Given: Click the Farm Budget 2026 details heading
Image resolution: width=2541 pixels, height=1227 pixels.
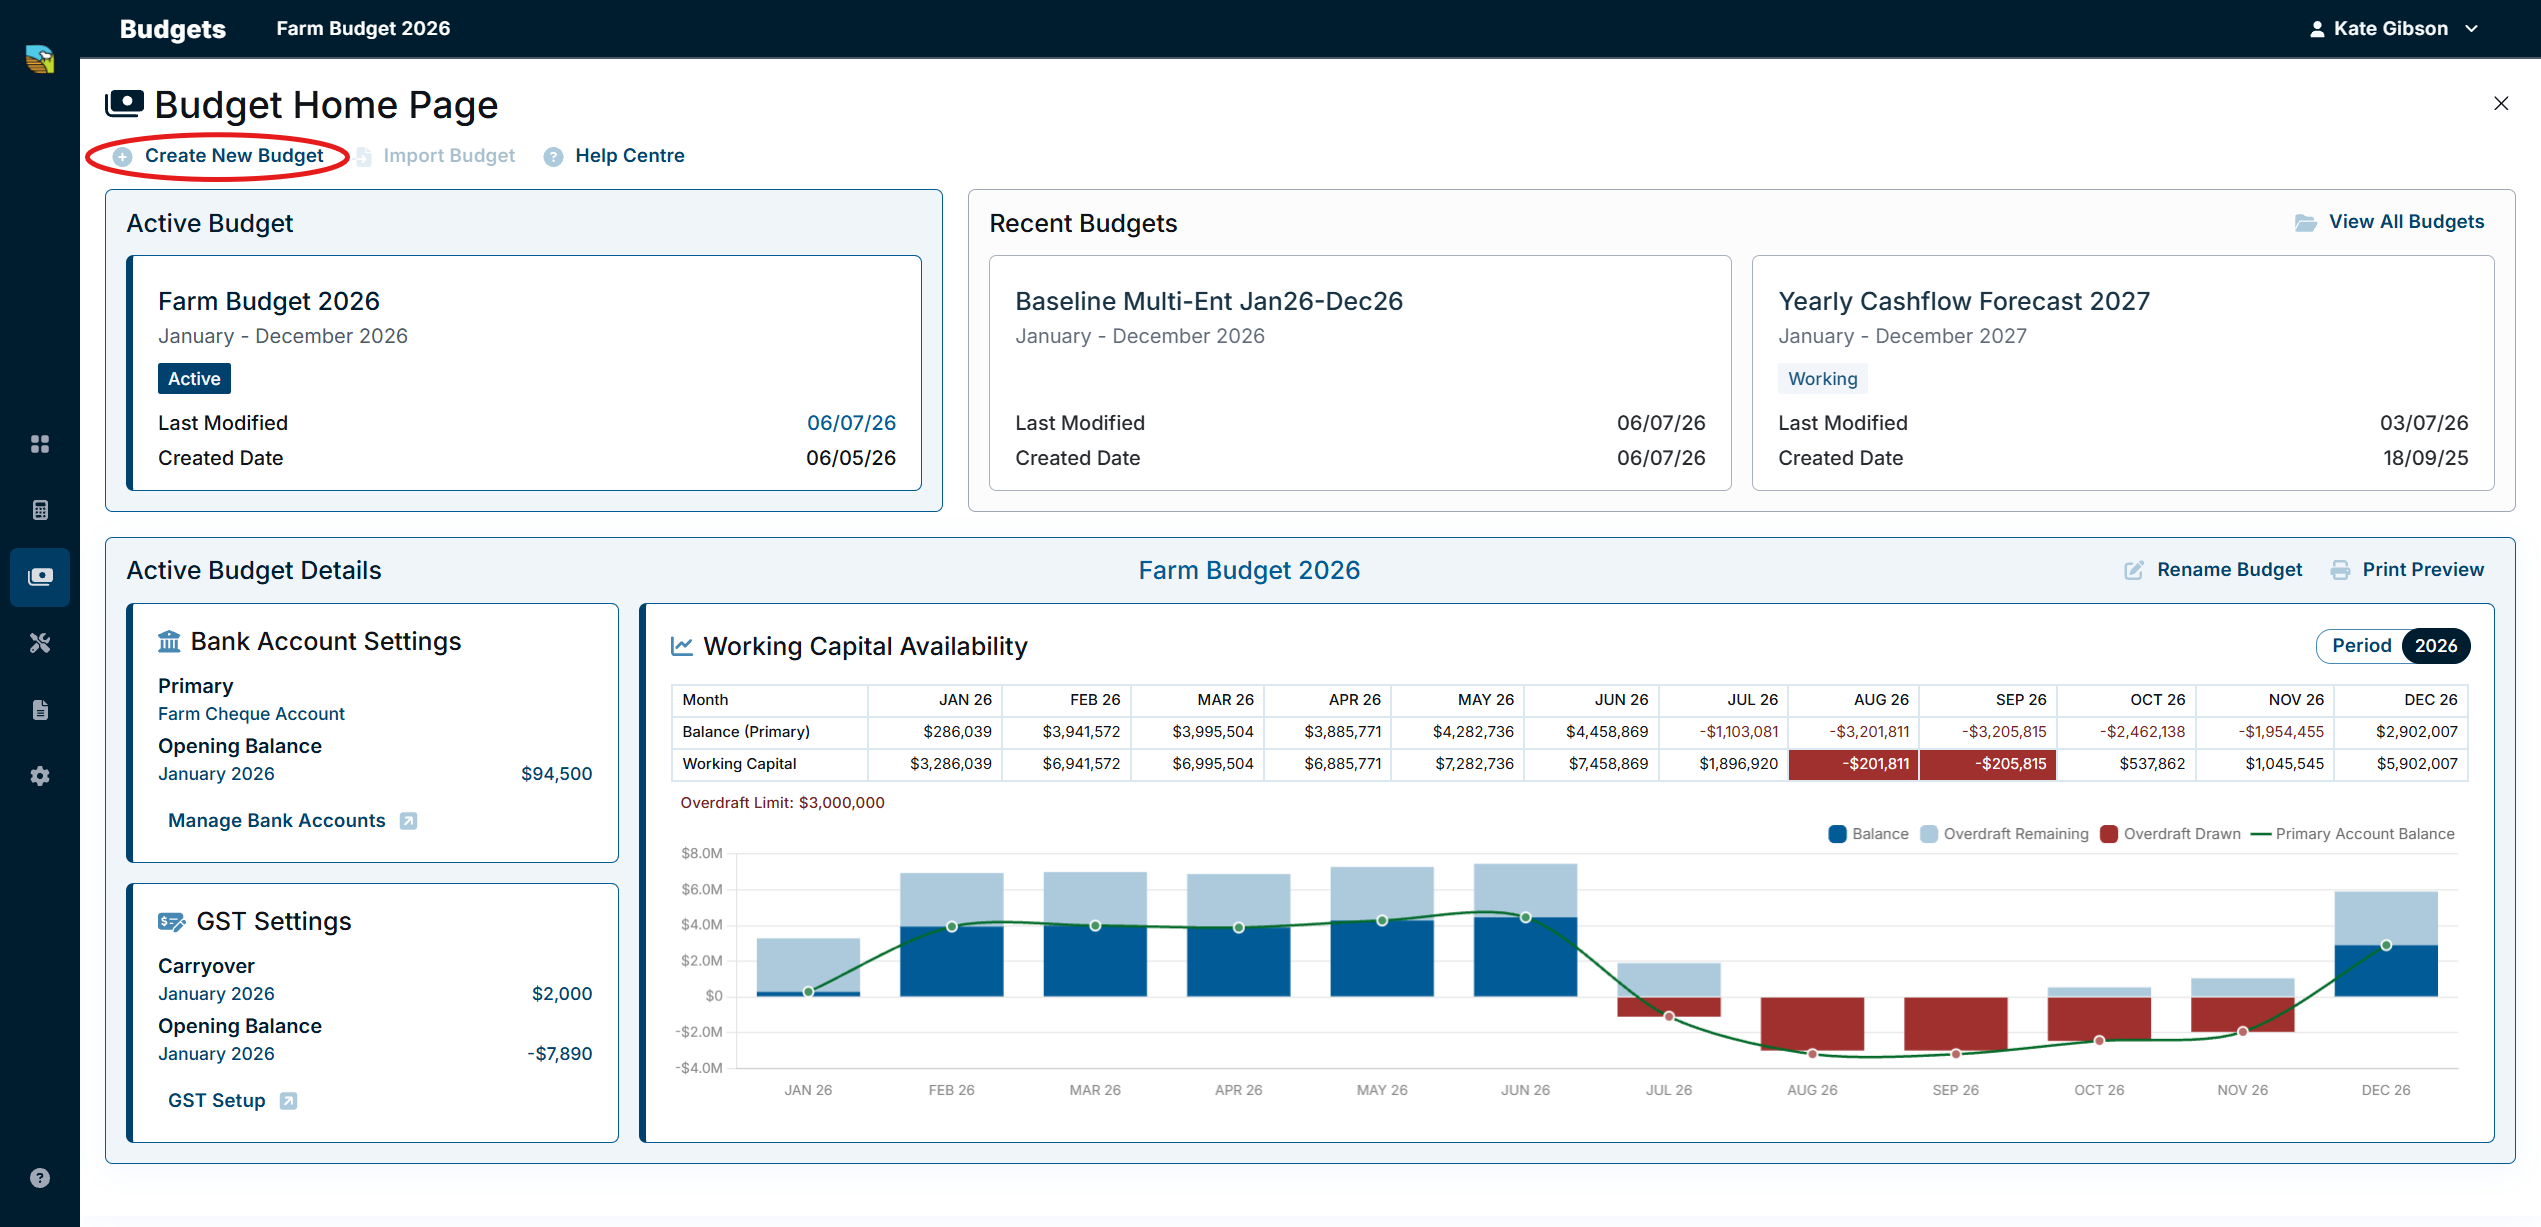Looking at the screenshot, I should (x=1249, y=570).
